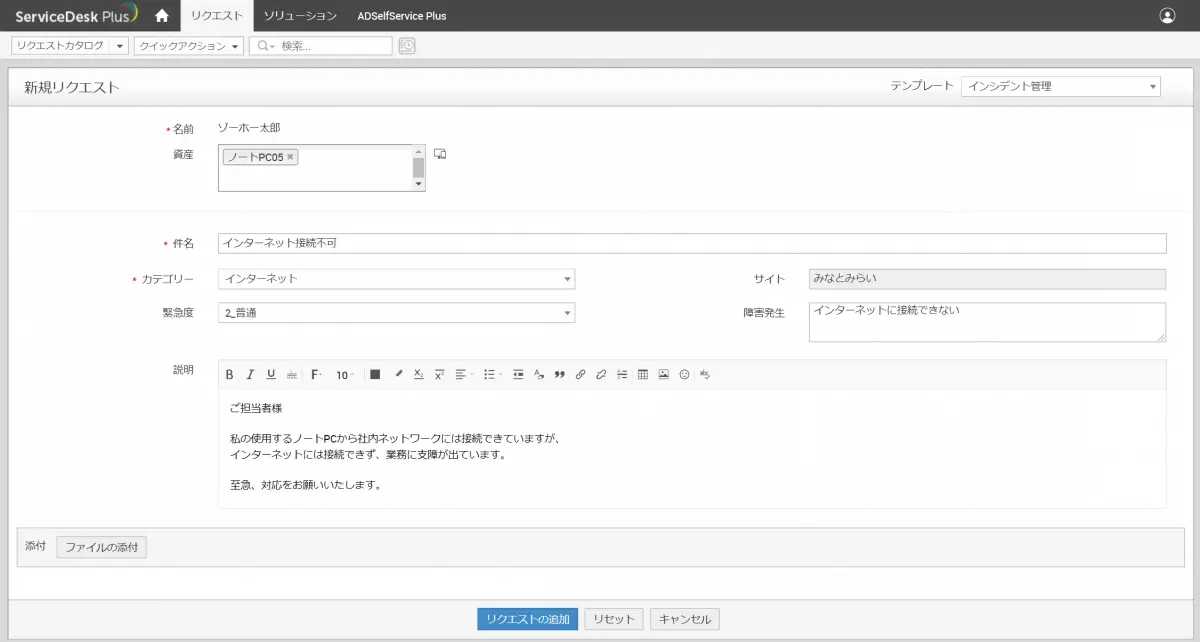Open the asset selection icon beside 資産
This screenshot has height=642, width=1200.
point(440,154)
